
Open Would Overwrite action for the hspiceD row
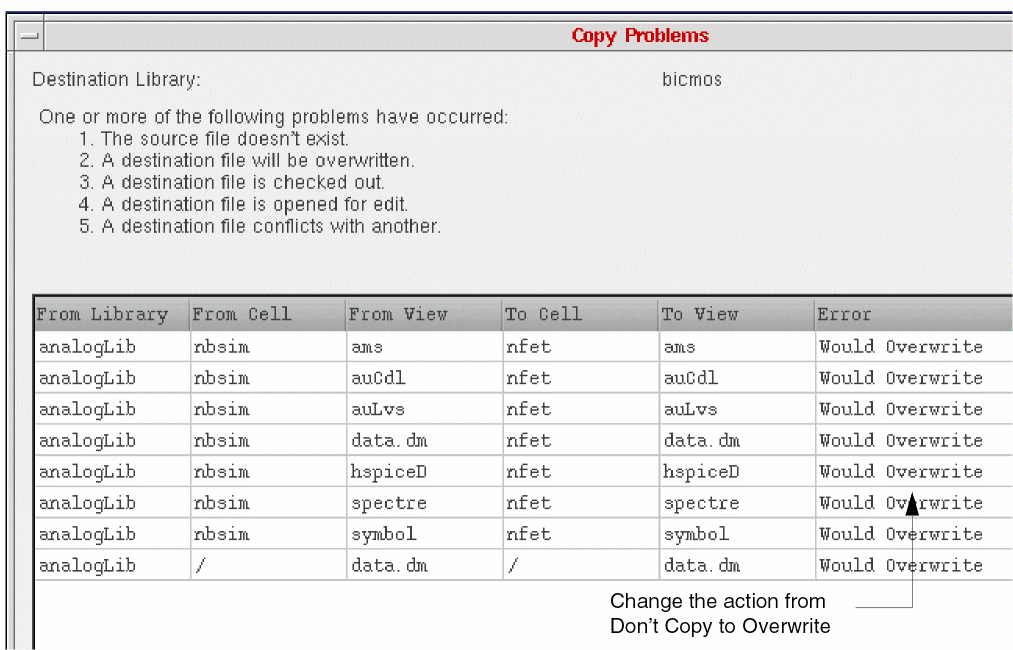tap(901, 472)
